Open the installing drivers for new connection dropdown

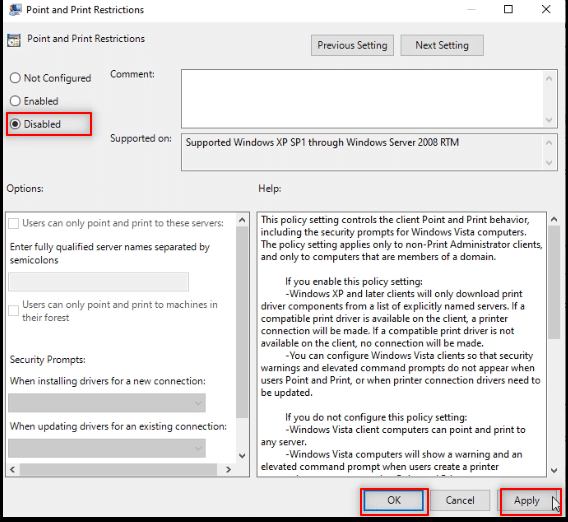(x=107, y=403)
